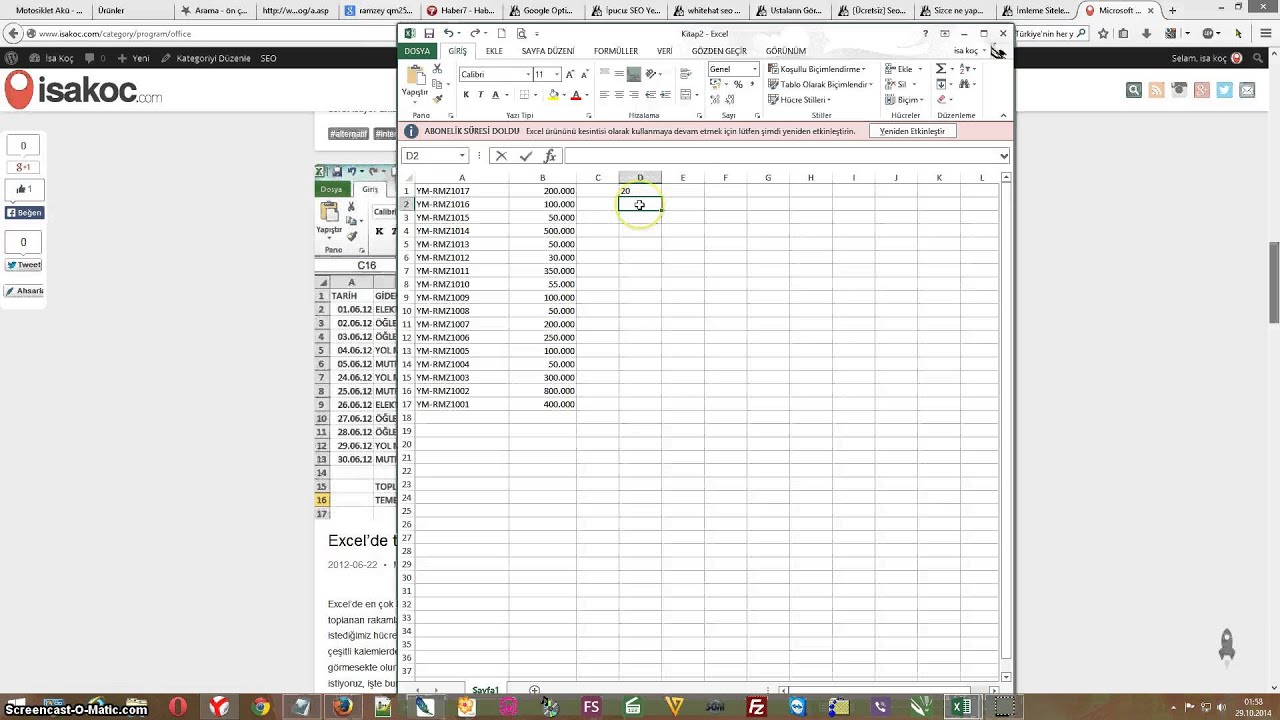This screenshot has height=720, width=1280.
Task: Clear cell contents with the eraser icon
Action: [940, 100]
